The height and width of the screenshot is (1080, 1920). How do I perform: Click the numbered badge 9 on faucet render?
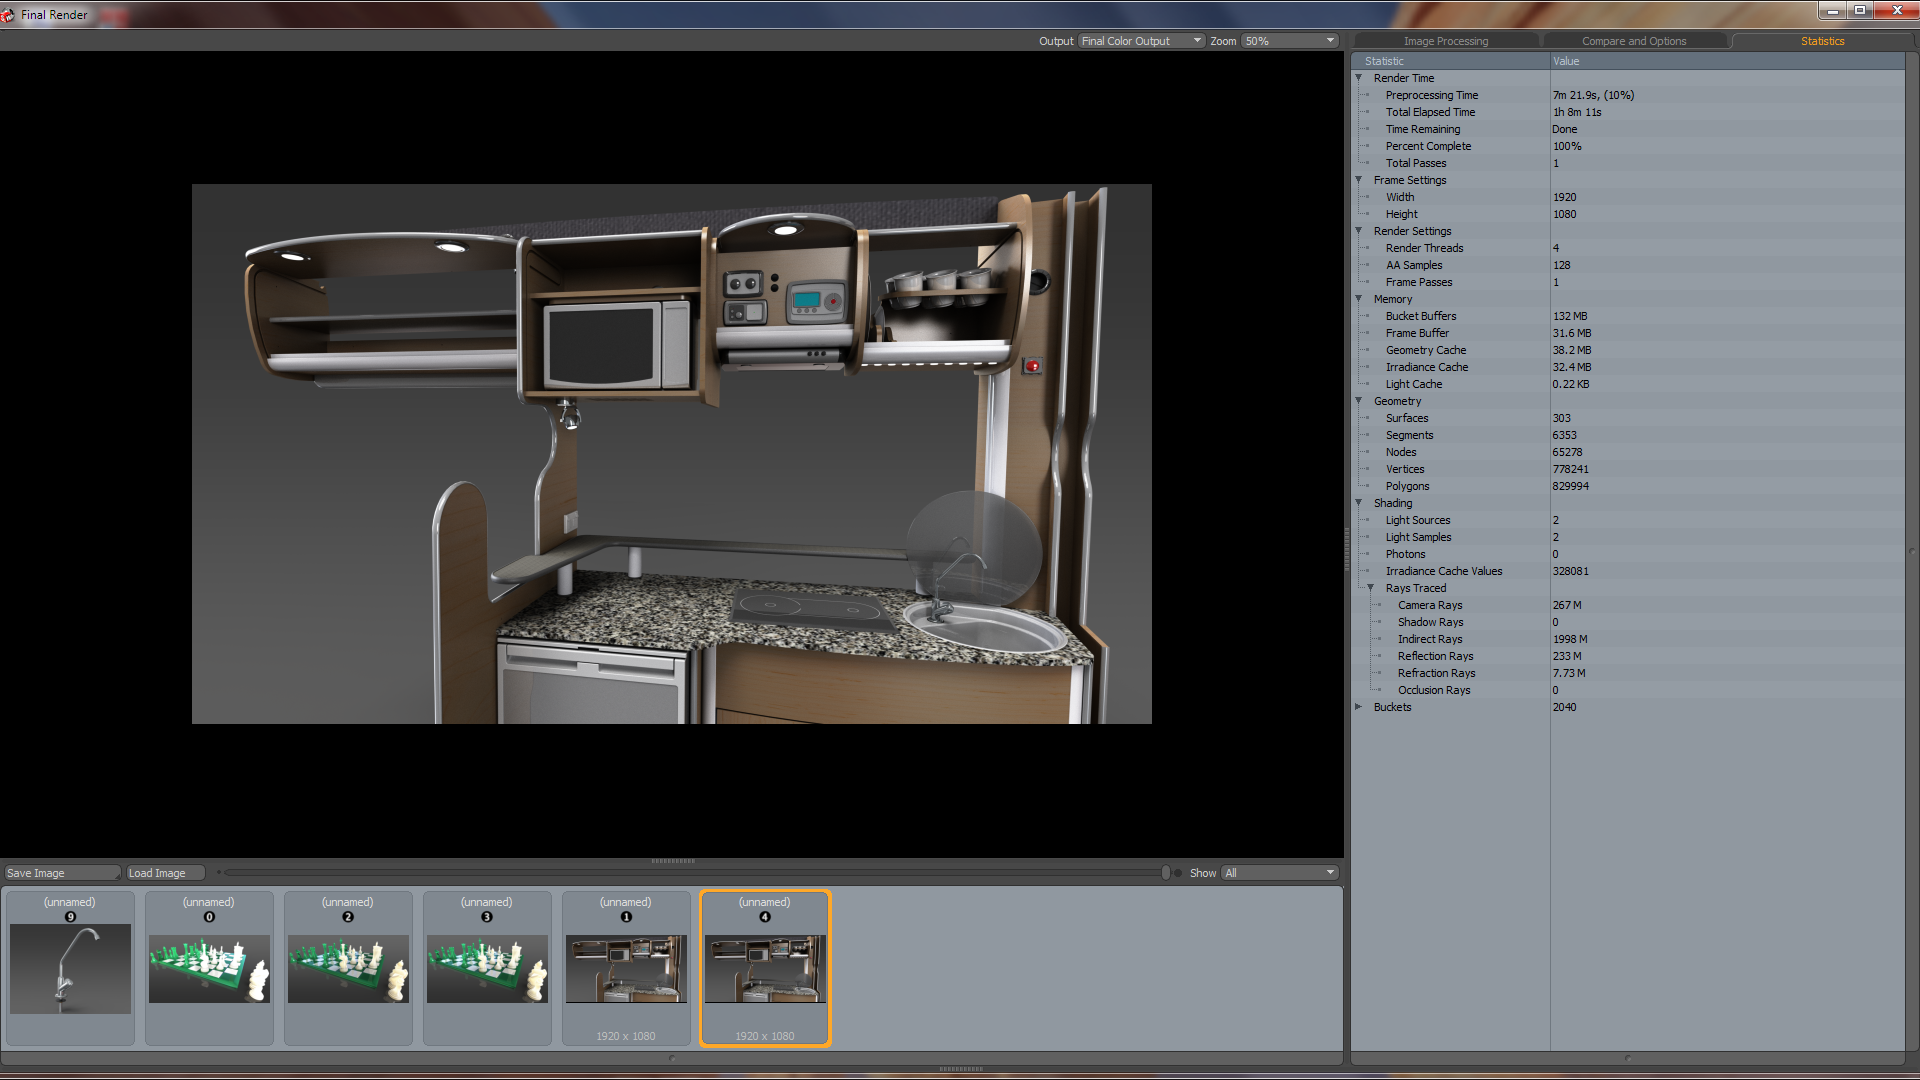[70, 917]
